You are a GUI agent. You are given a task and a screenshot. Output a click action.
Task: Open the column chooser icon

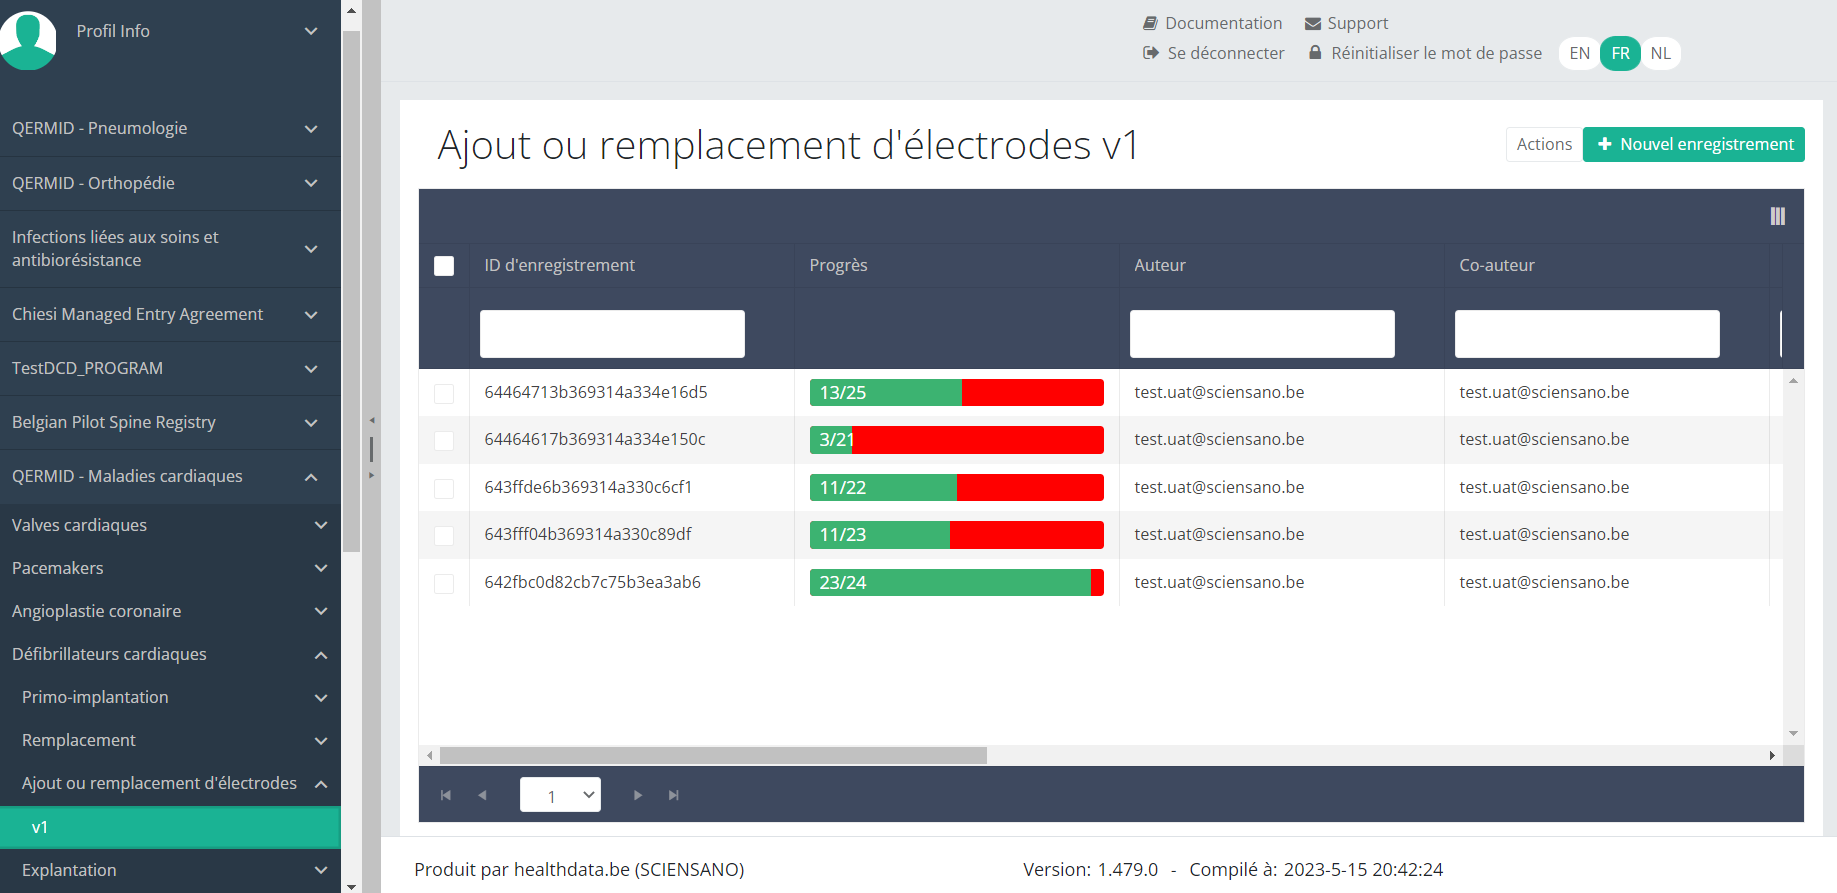click(x=1777, y=216)
